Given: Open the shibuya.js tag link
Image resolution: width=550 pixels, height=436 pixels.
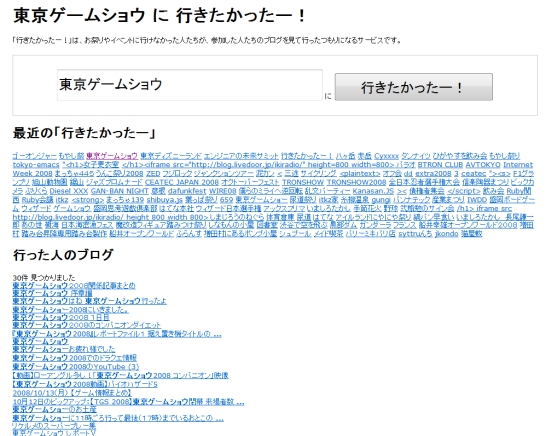Looking at the screenshot, I should [x=165, y=200].
